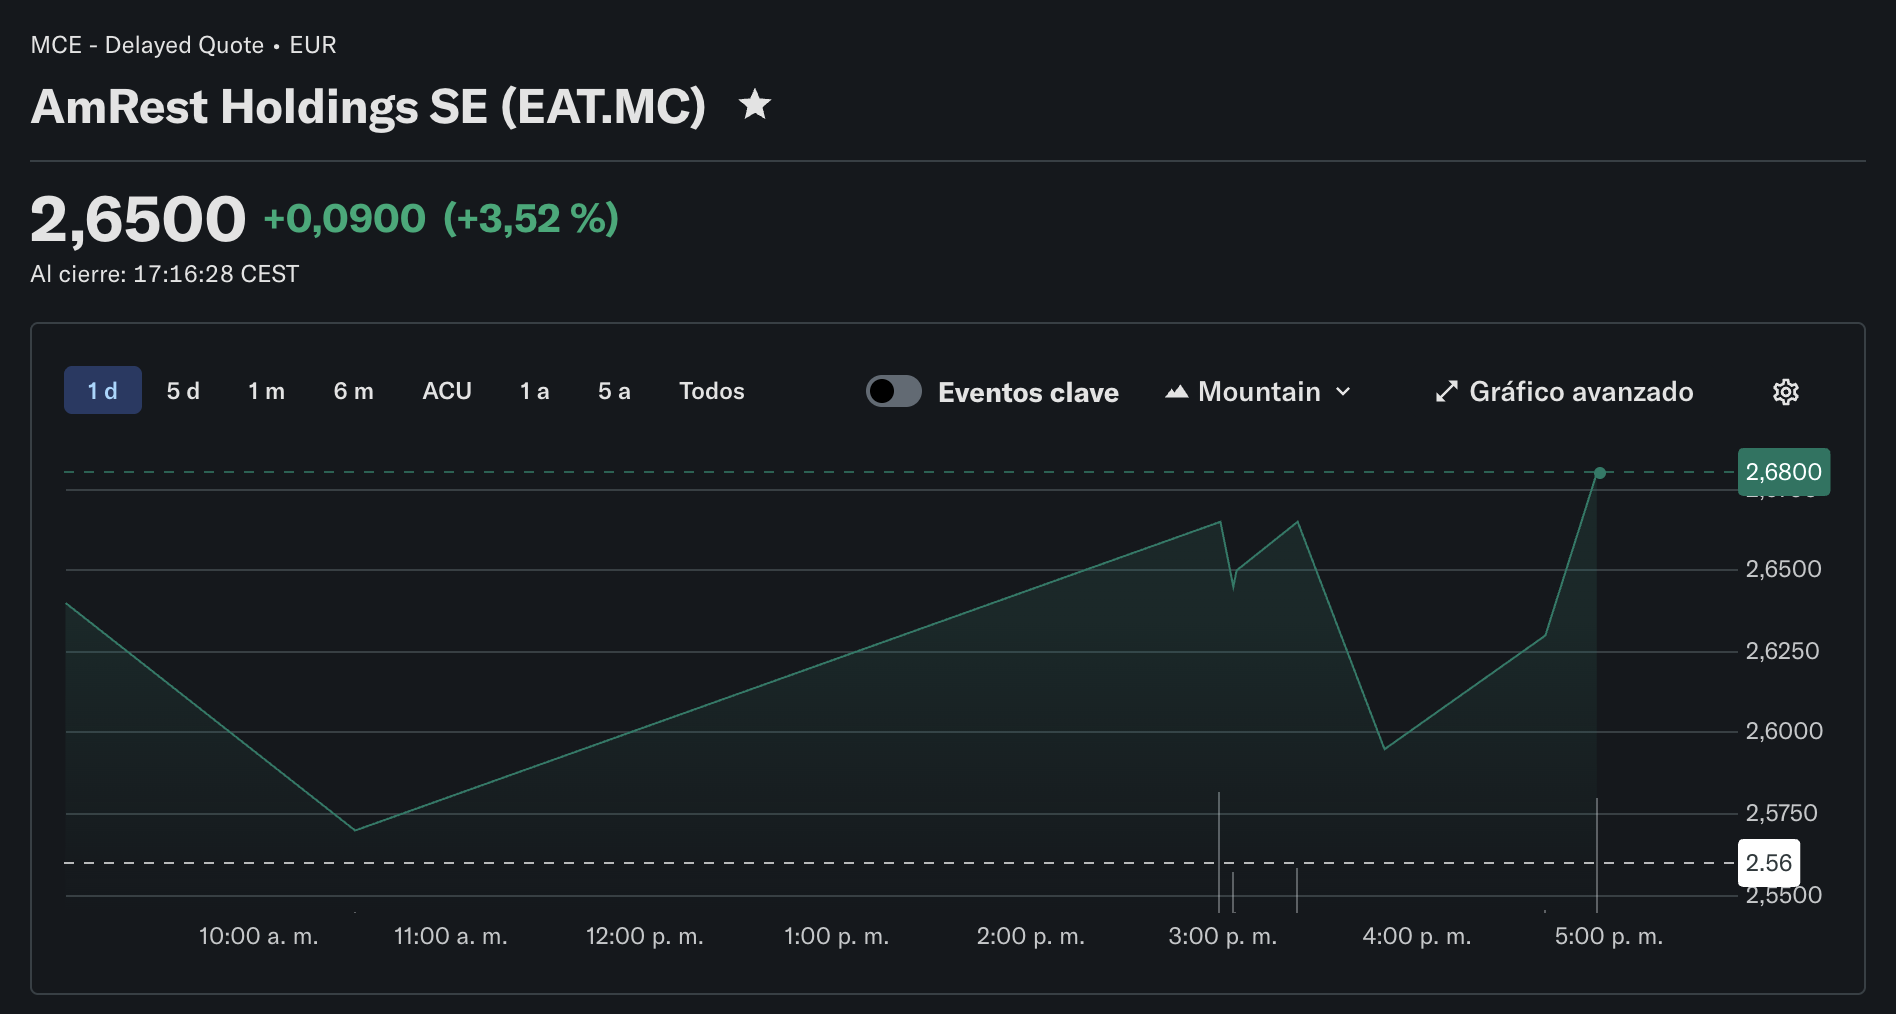Click the 10:00 a. m. axis label
This screenshot has height=1014, width=1896.
pos(259,937)
